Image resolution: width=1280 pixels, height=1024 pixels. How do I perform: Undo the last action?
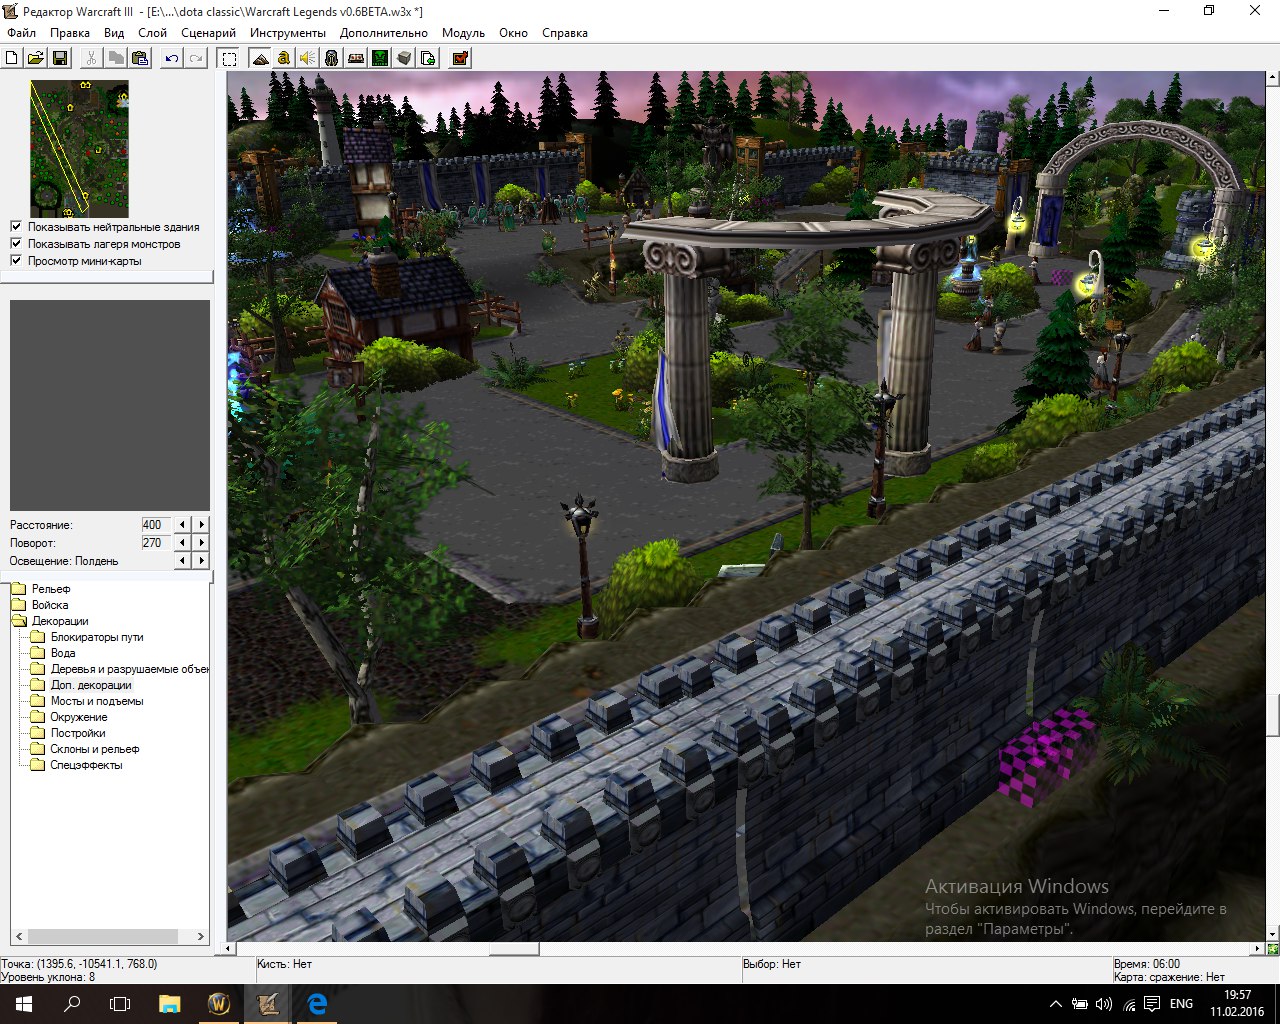[172, 58]
